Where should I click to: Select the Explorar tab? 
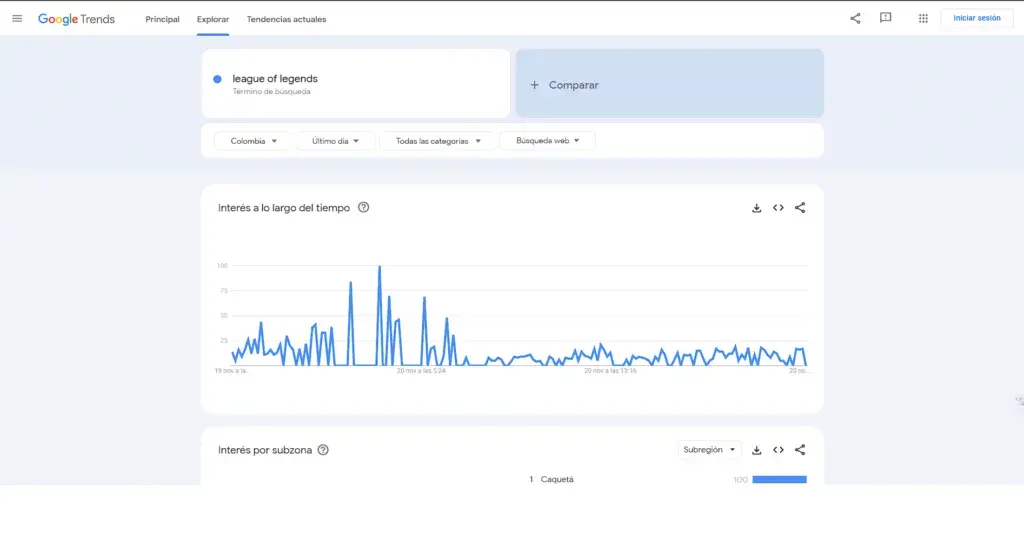coord(213,19)
